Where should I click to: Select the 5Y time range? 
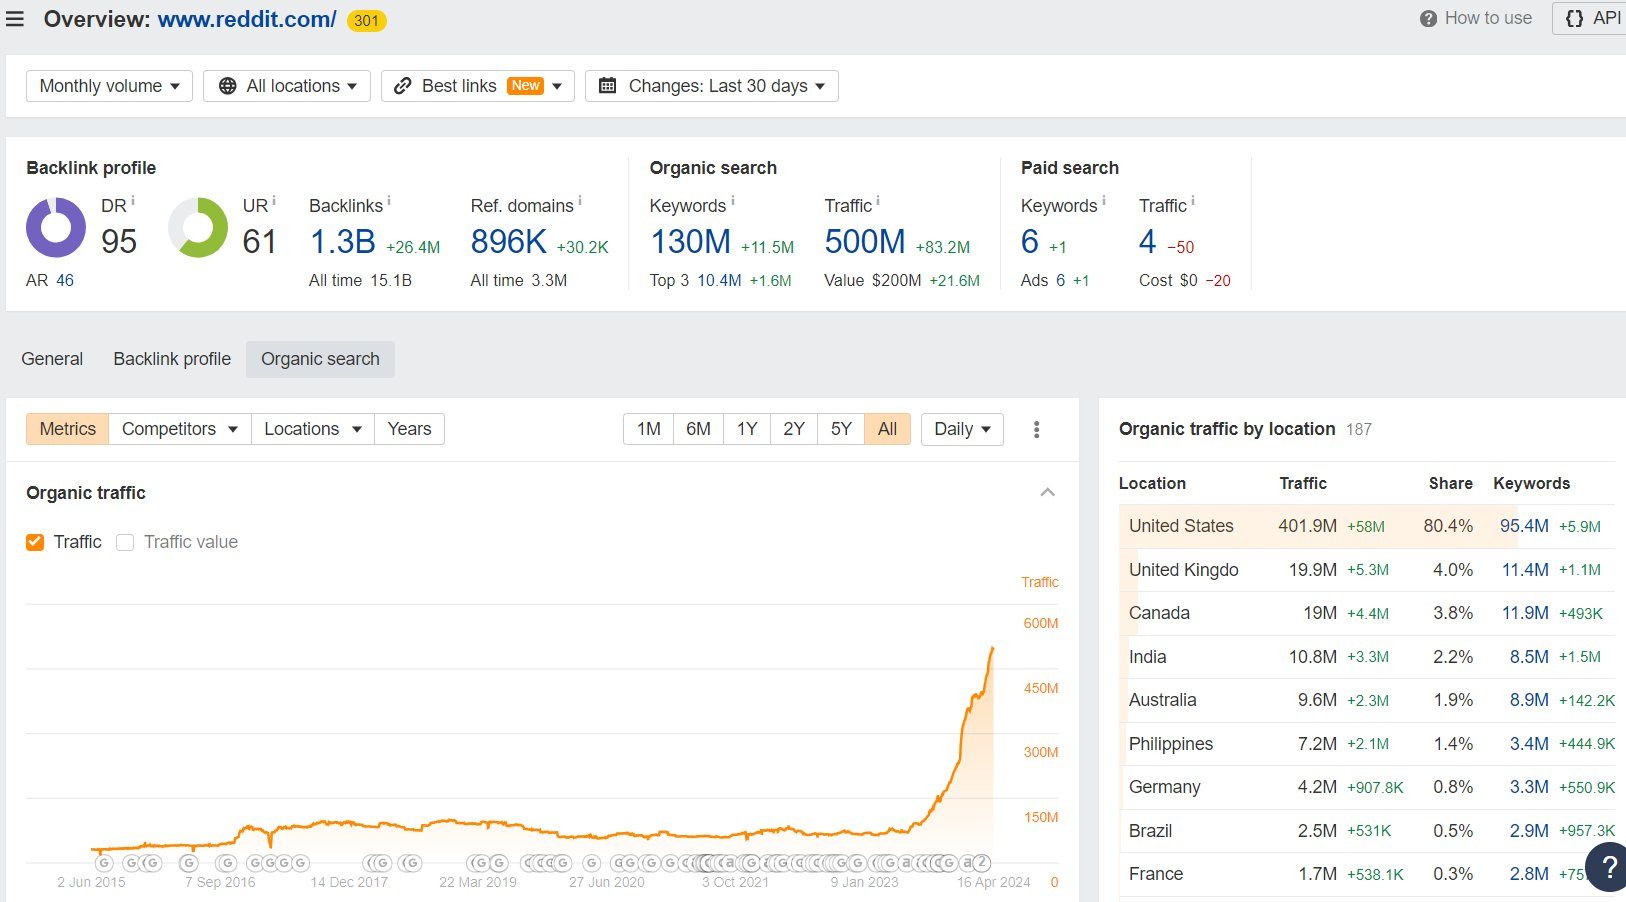click(x=841, y=429)
